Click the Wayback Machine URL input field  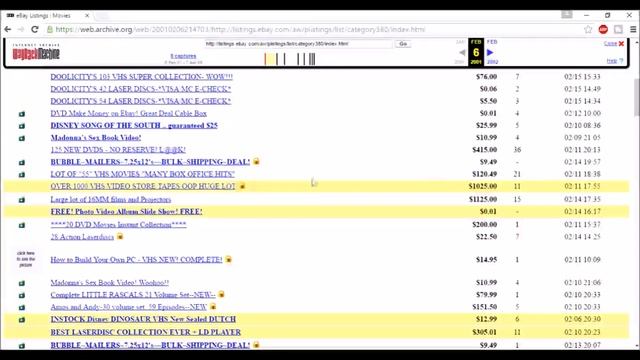(x=298, y=44)
